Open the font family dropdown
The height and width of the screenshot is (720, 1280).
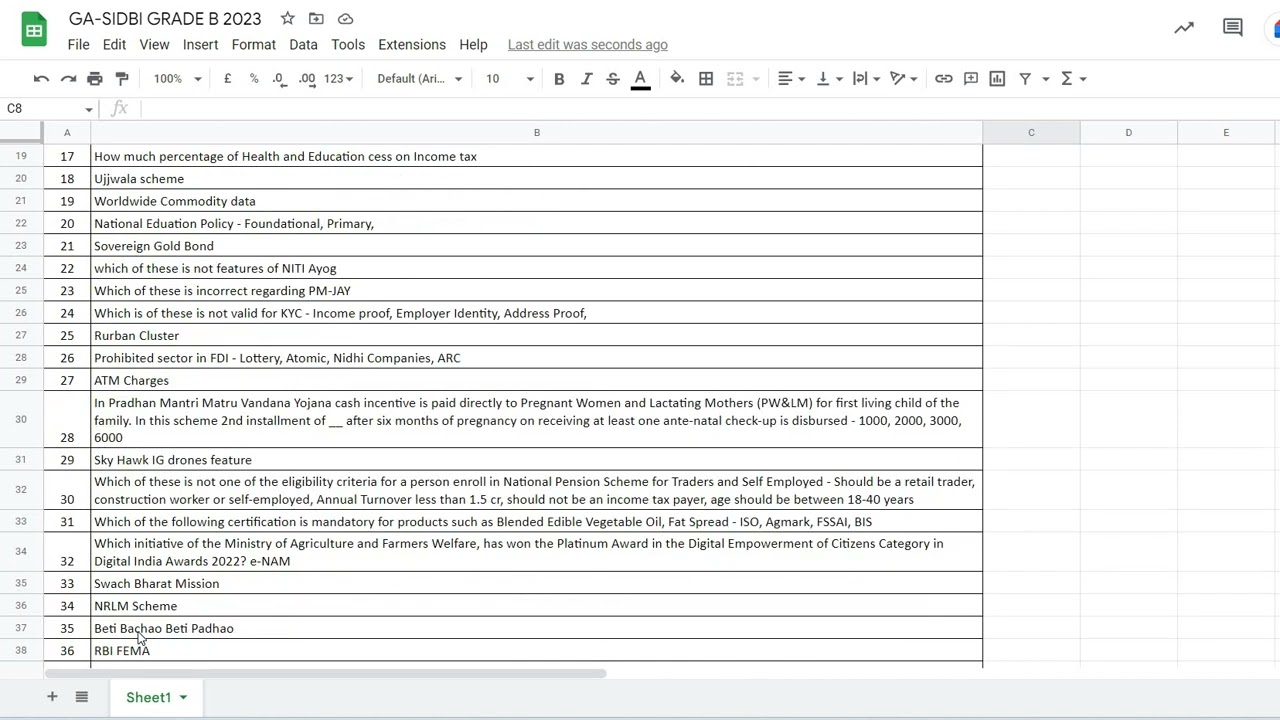click(420, 78)
